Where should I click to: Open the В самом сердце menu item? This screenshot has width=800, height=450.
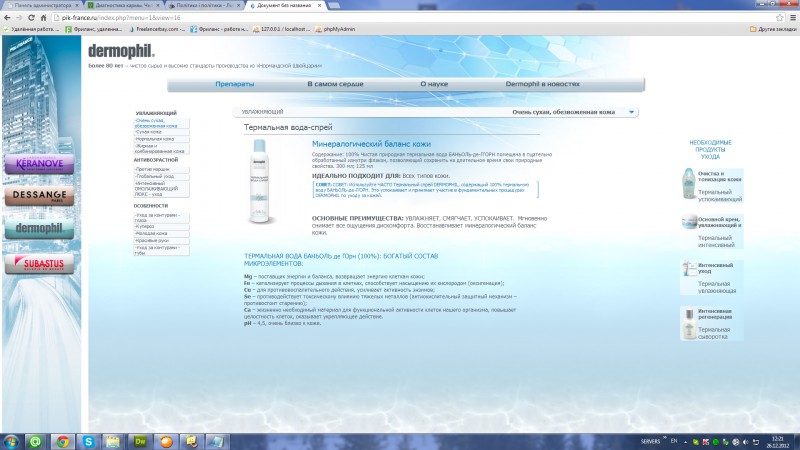point(335,84)
